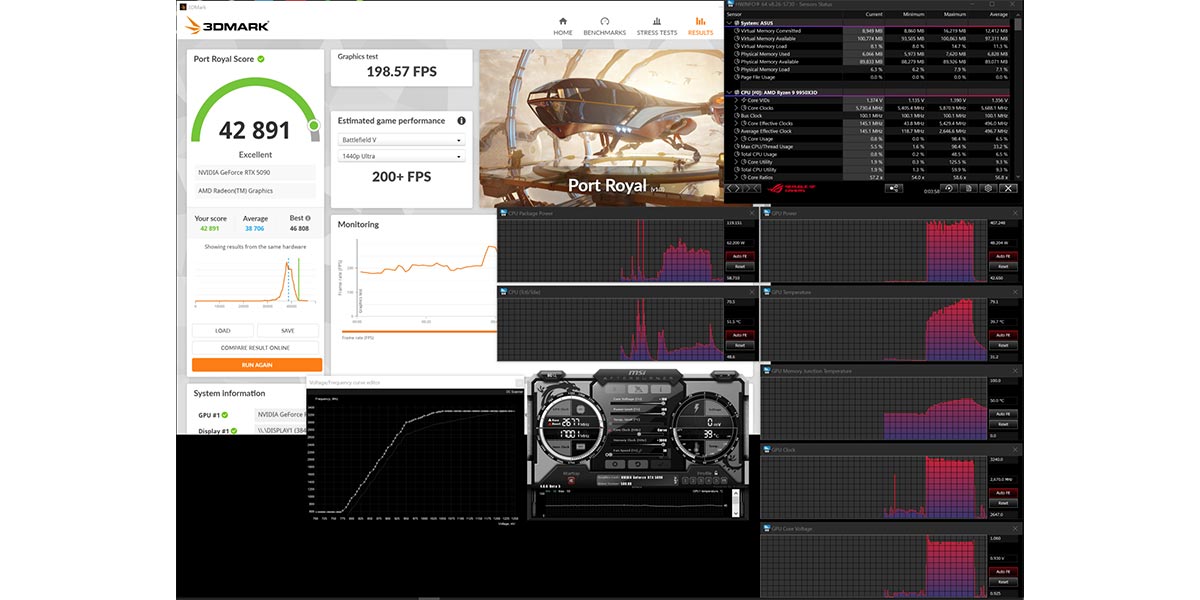Click Afterburner Power Limit slider
Viewport: 1200px width, 600px height.
(x=638, y=413)
